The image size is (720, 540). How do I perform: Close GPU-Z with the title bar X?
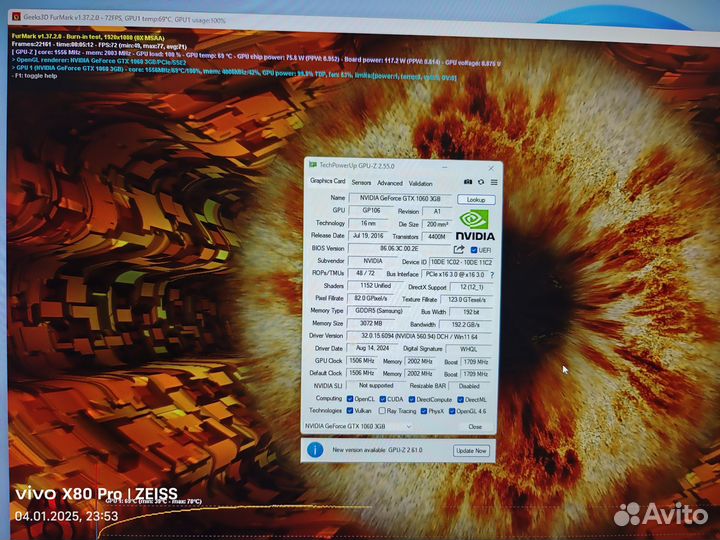[x=491, y=169]
